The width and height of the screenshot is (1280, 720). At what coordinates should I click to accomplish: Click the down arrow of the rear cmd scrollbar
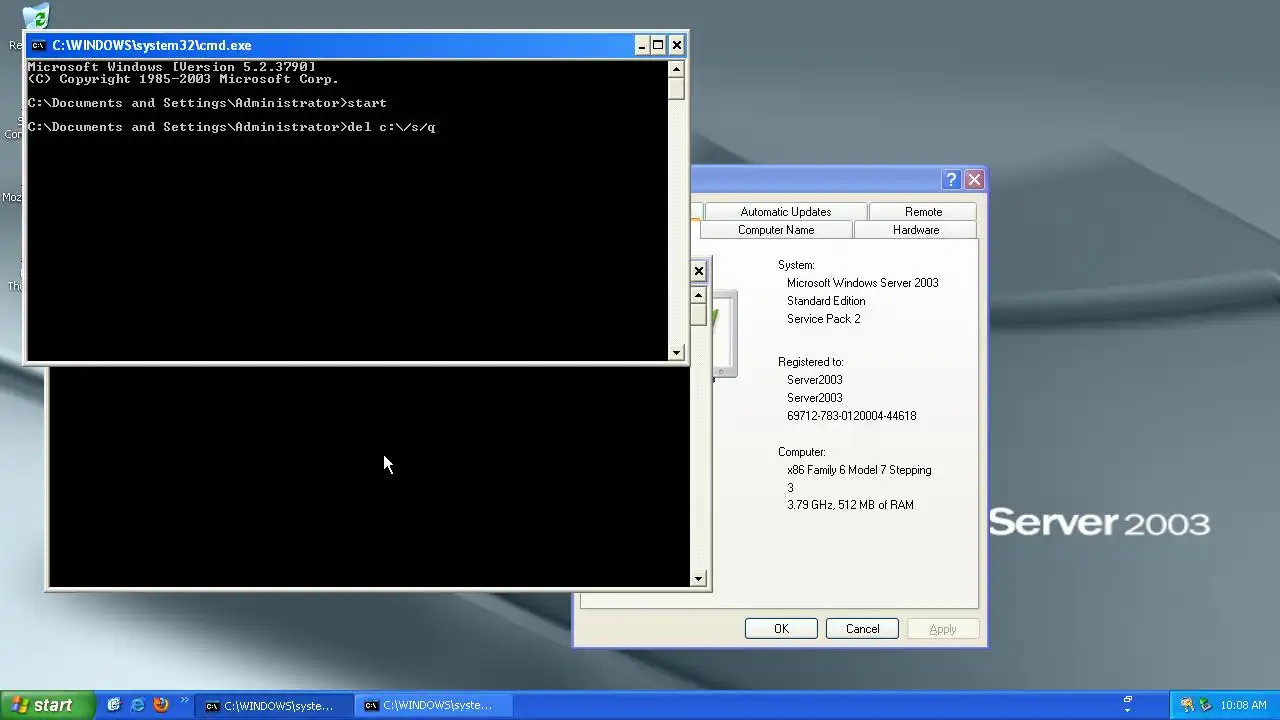(699, 578)
